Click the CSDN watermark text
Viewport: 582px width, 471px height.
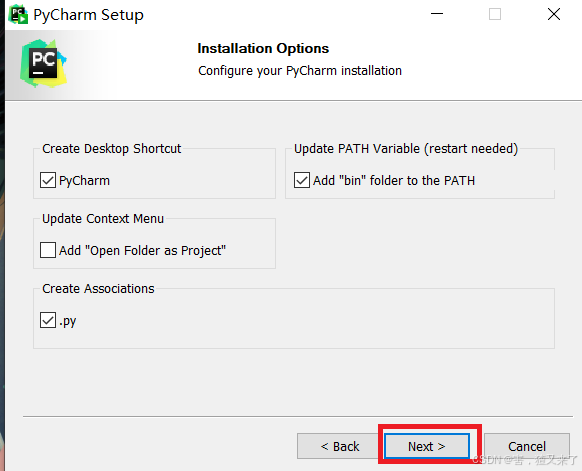tap(525, 460)
